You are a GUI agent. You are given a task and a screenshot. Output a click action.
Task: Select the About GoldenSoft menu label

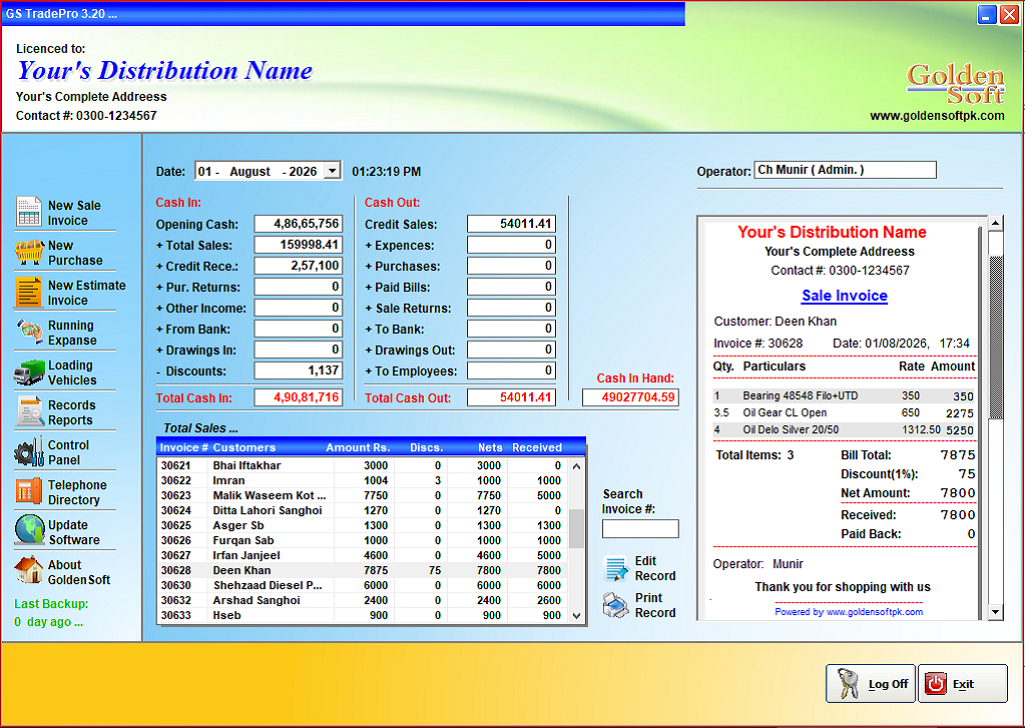[x=78, y=572]
